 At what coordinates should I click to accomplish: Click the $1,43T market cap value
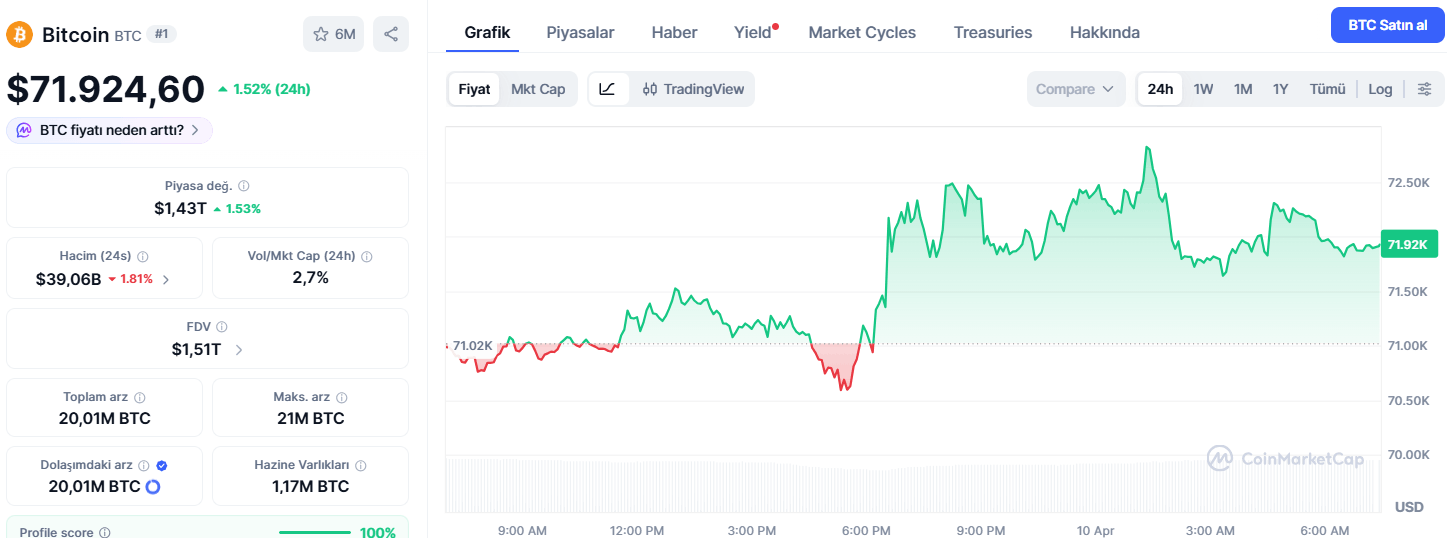tap(180, 208)
